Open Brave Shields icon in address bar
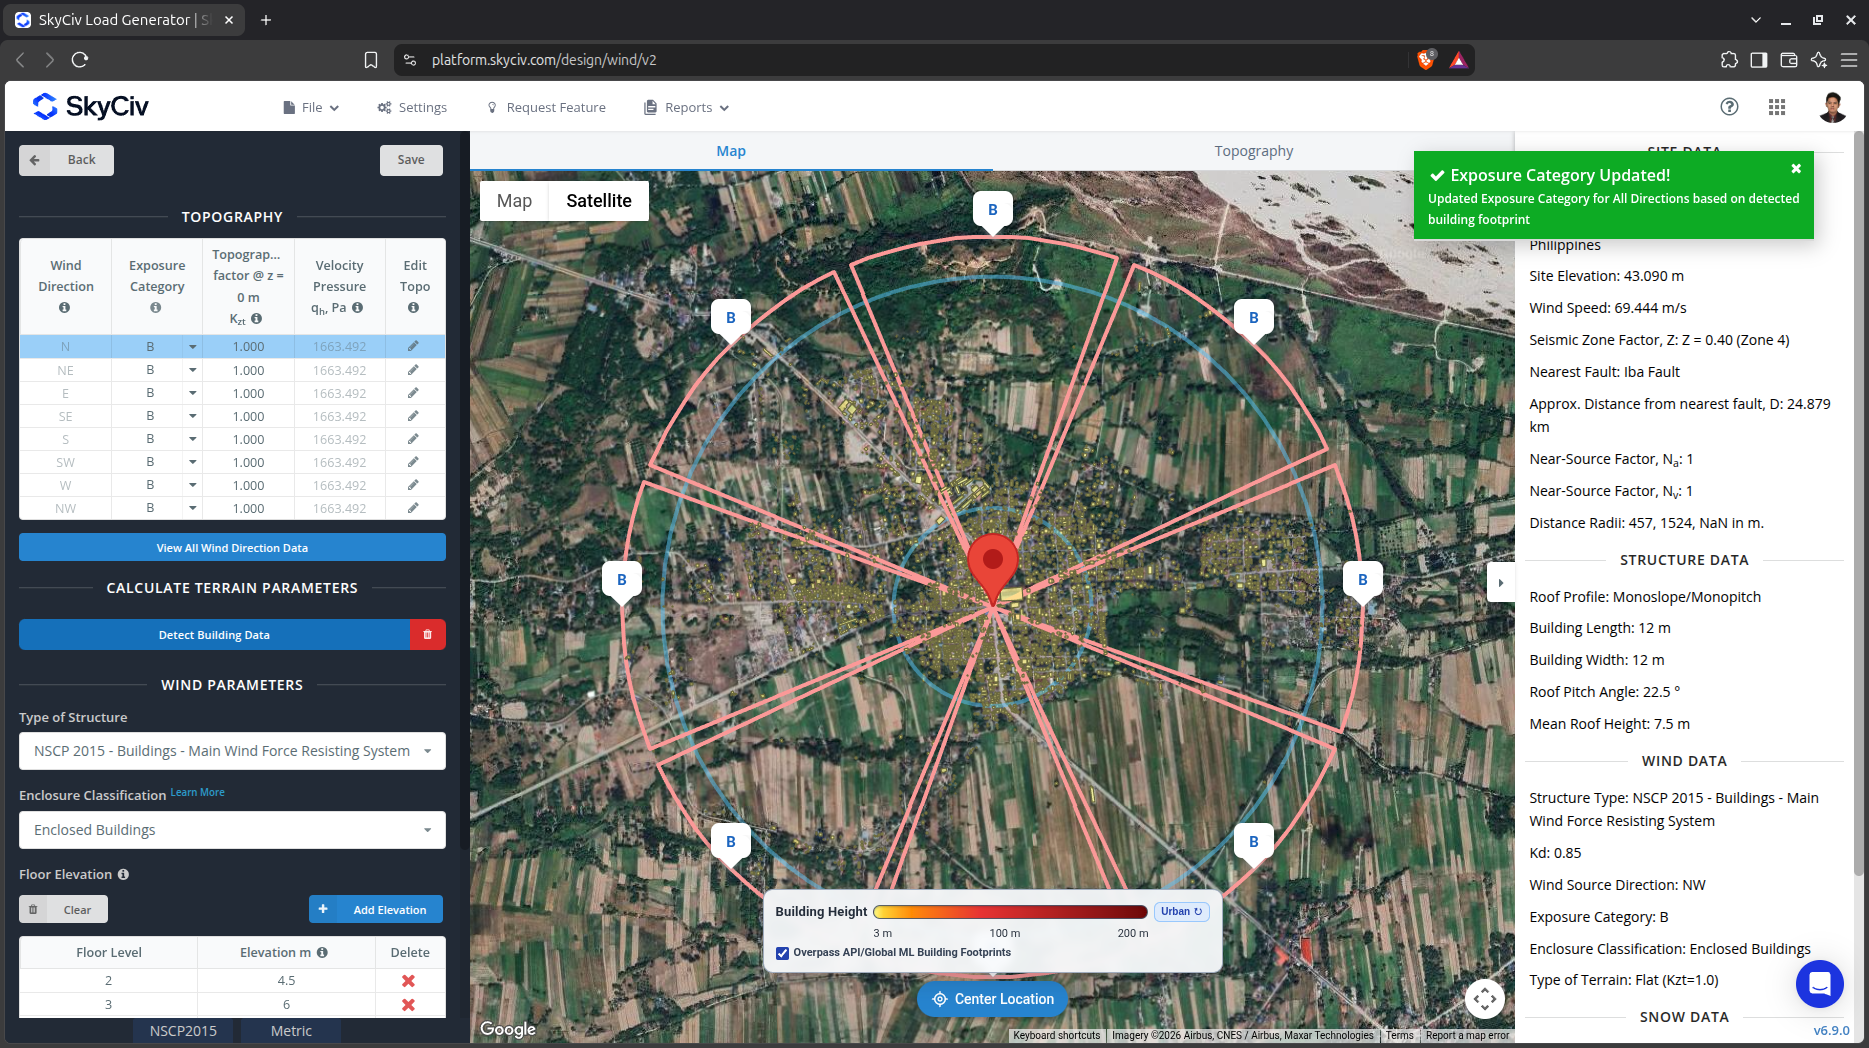The height and width of the screenshot is (1048, 1869). click(x=1426, y=60)
